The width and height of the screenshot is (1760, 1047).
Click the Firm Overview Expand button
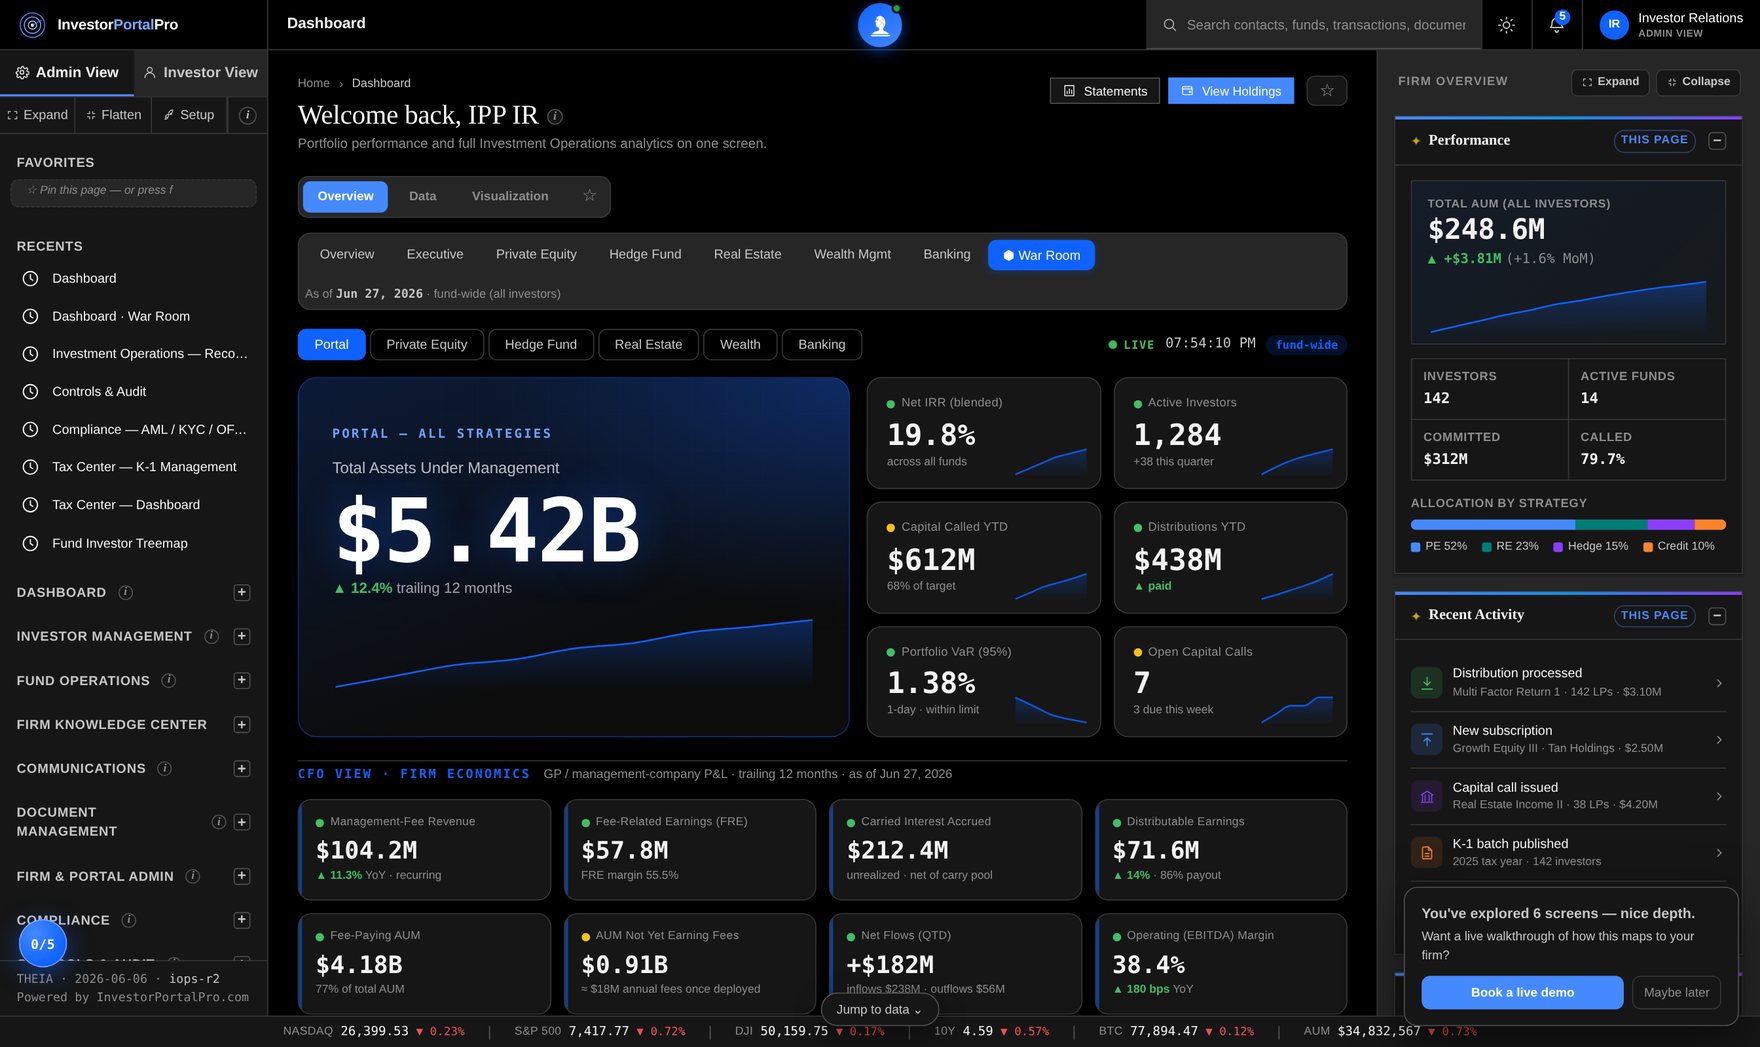click(x=1610, y=82)
